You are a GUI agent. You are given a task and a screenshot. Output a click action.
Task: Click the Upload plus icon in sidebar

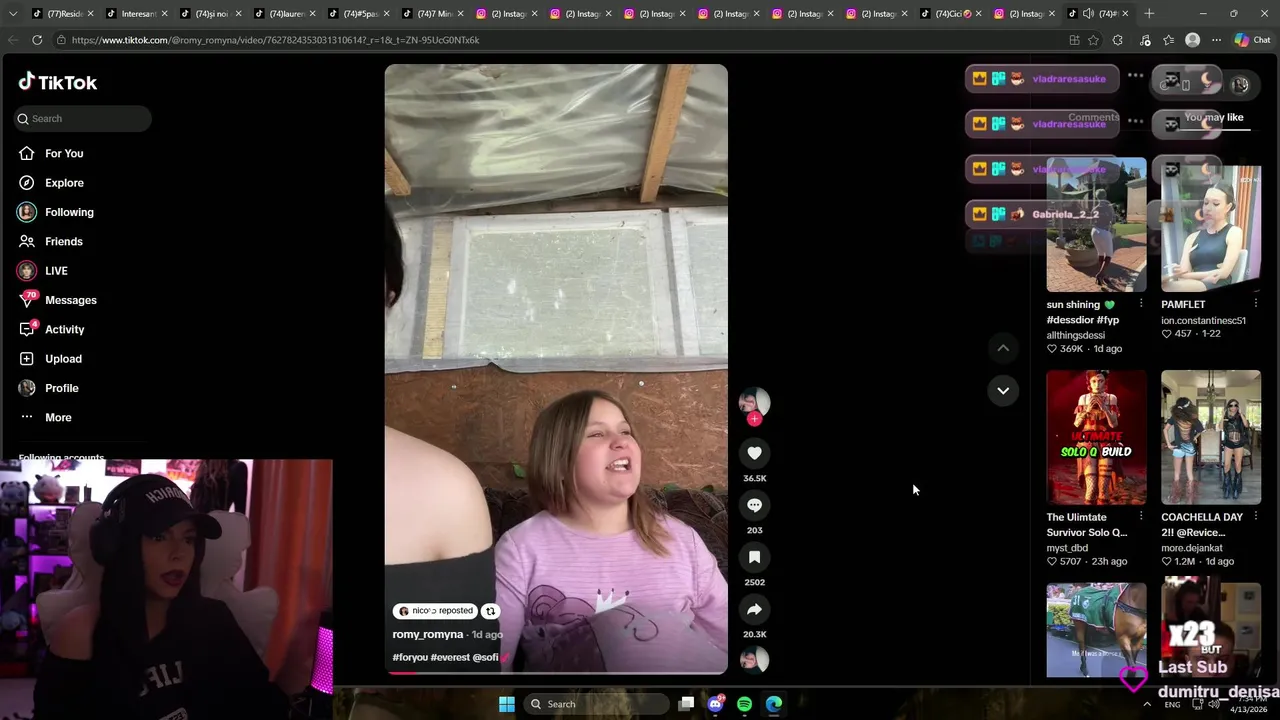27,358
